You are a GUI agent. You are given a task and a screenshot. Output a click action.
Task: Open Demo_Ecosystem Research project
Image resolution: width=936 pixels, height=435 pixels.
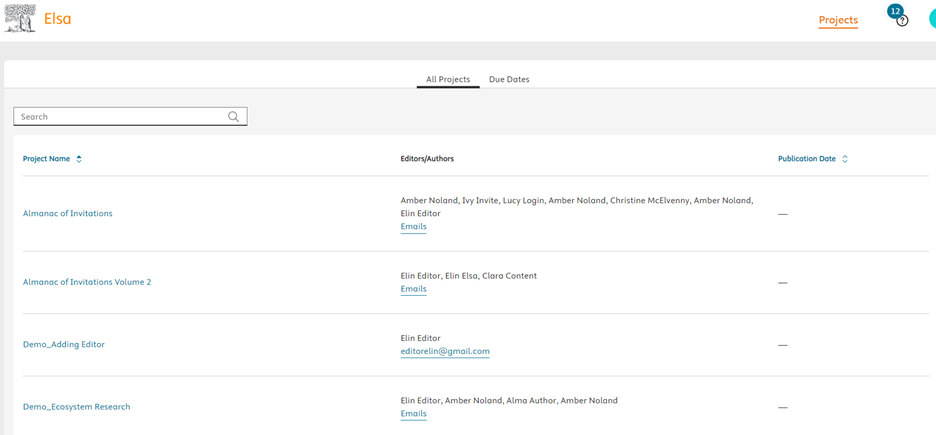point(77,407)
